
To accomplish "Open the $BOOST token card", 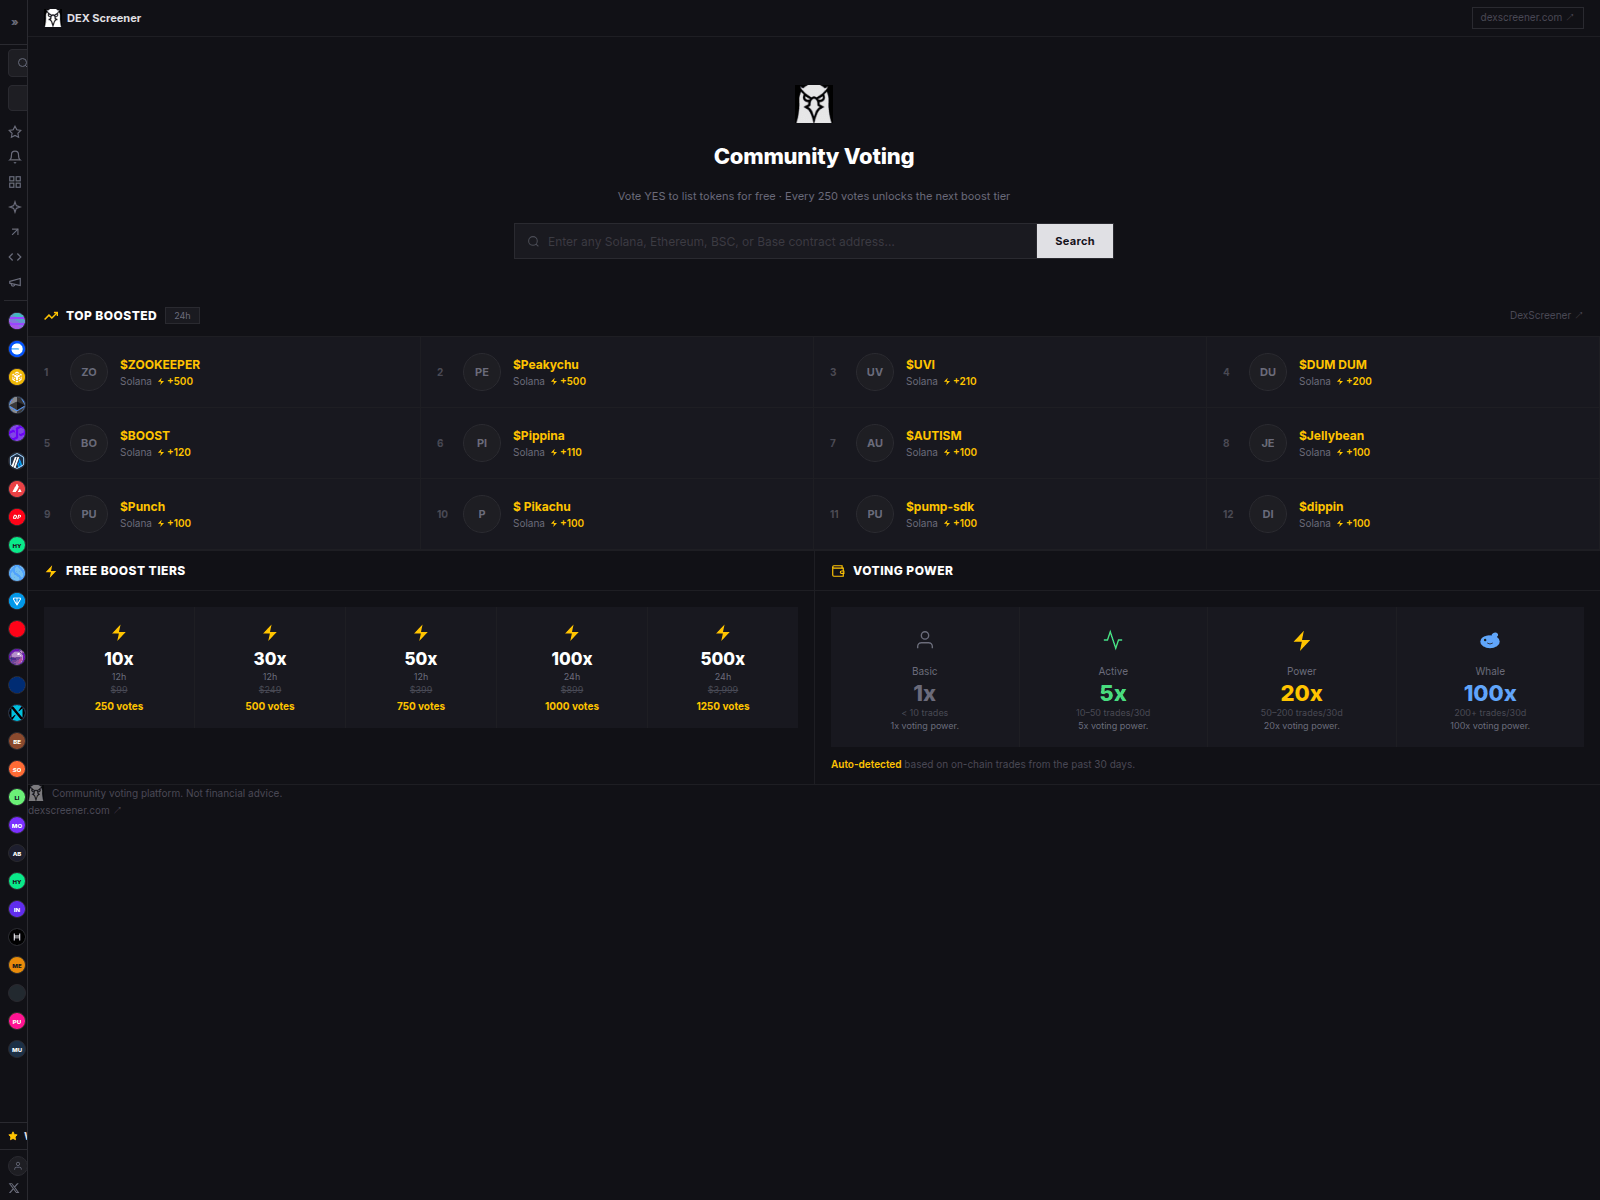I will pos(224,443).
